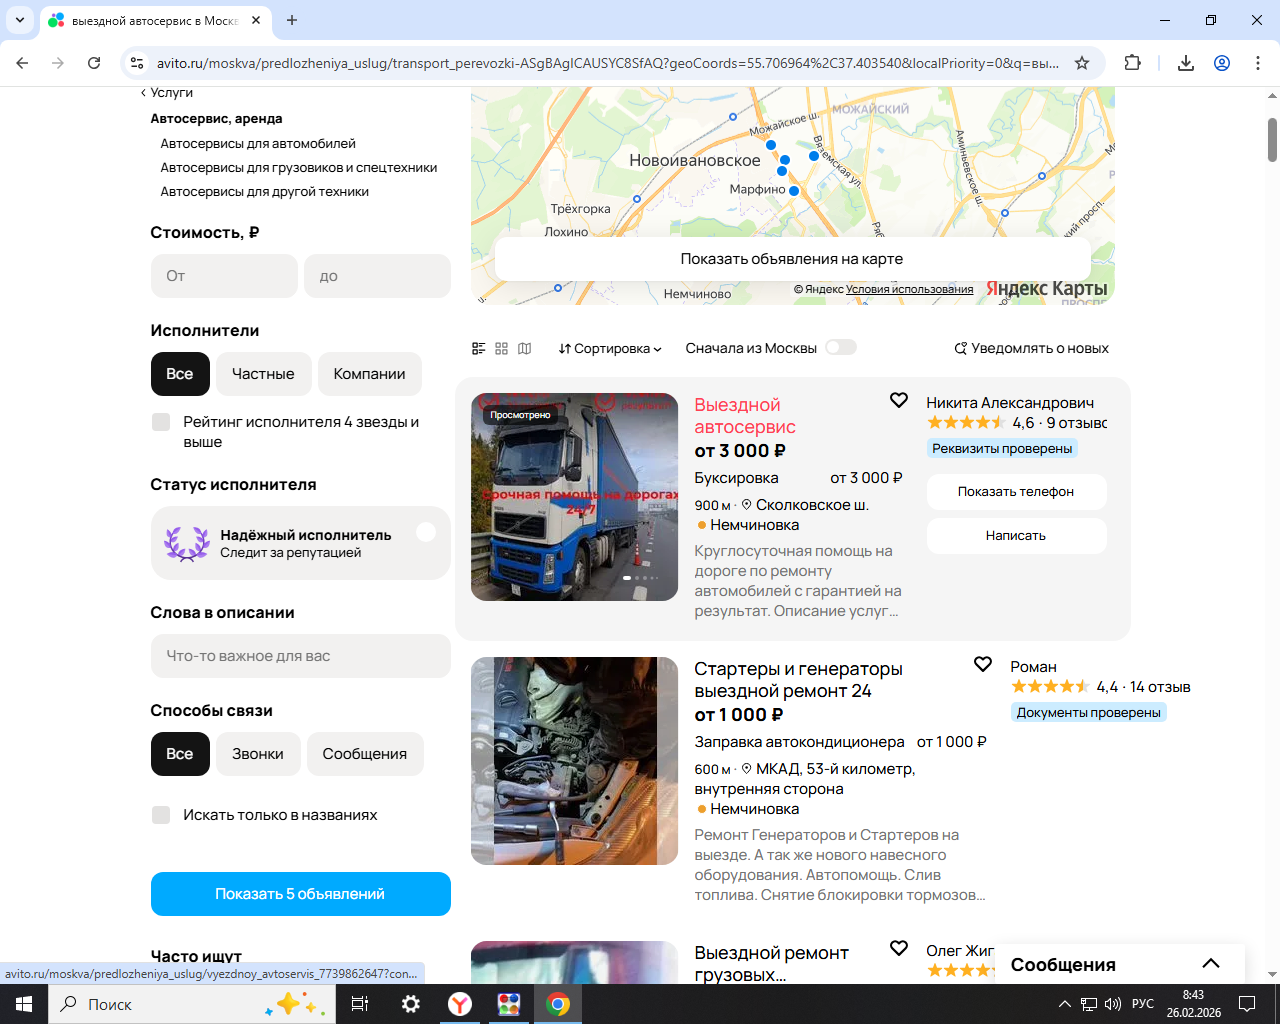Expand the Сообщения chat panel

tap(1120, 964)
